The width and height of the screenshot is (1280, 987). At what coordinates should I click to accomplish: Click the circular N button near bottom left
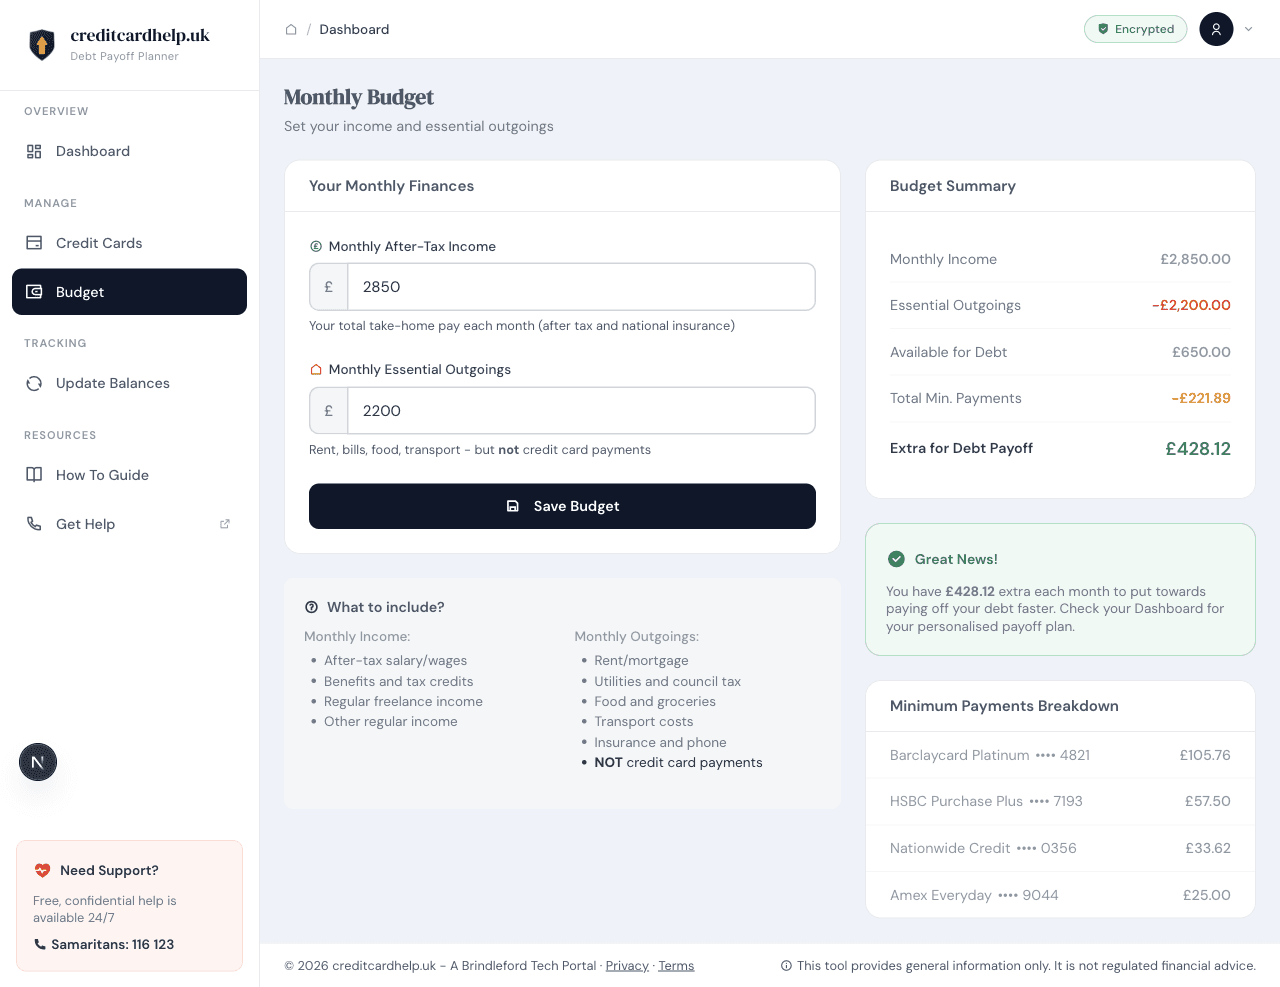pyautogui.click(x=38, y=762)
